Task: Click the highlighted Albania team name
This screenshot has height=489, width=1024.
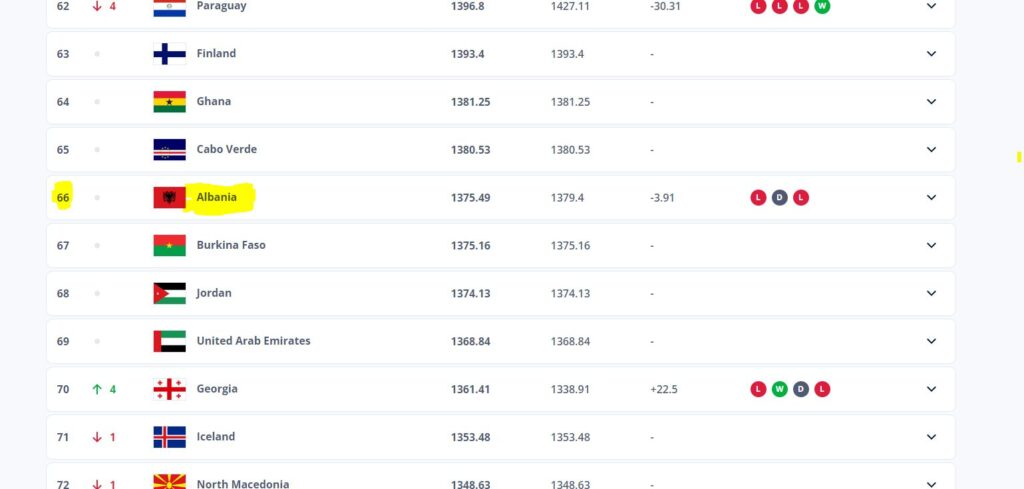Action: [x=217, y=197]
